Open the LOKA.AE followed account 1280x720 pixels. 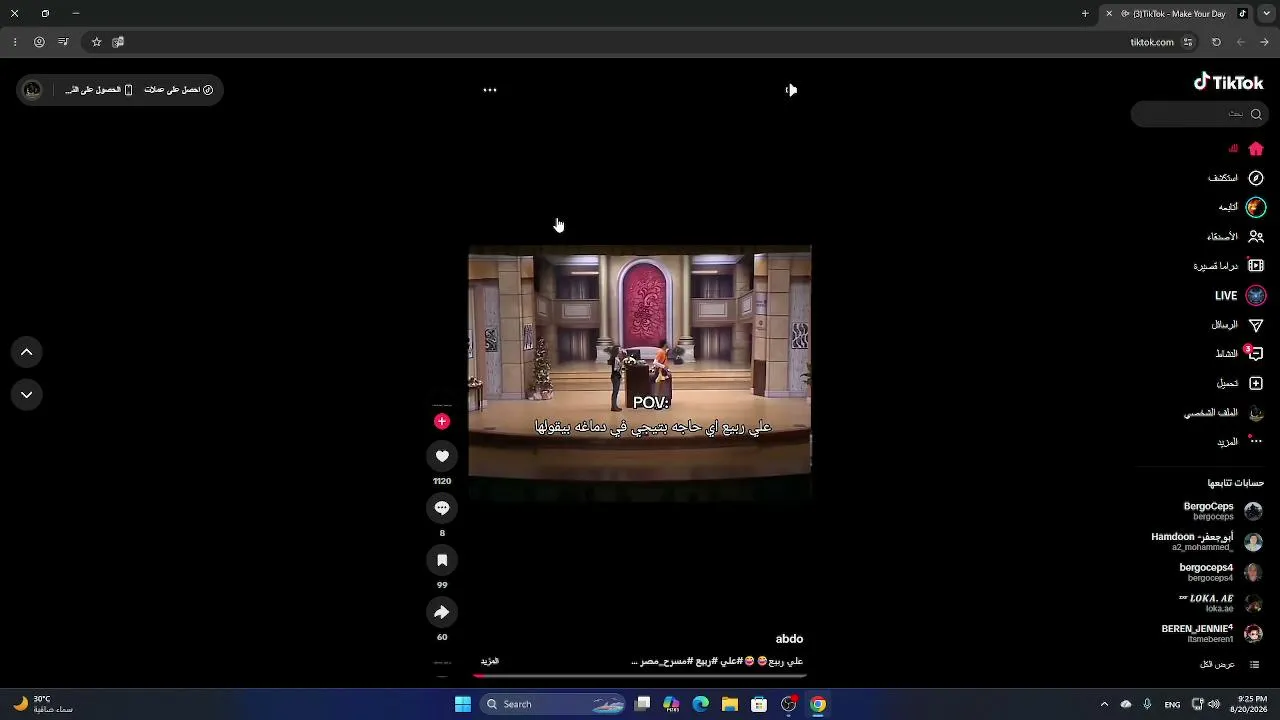1220,603
